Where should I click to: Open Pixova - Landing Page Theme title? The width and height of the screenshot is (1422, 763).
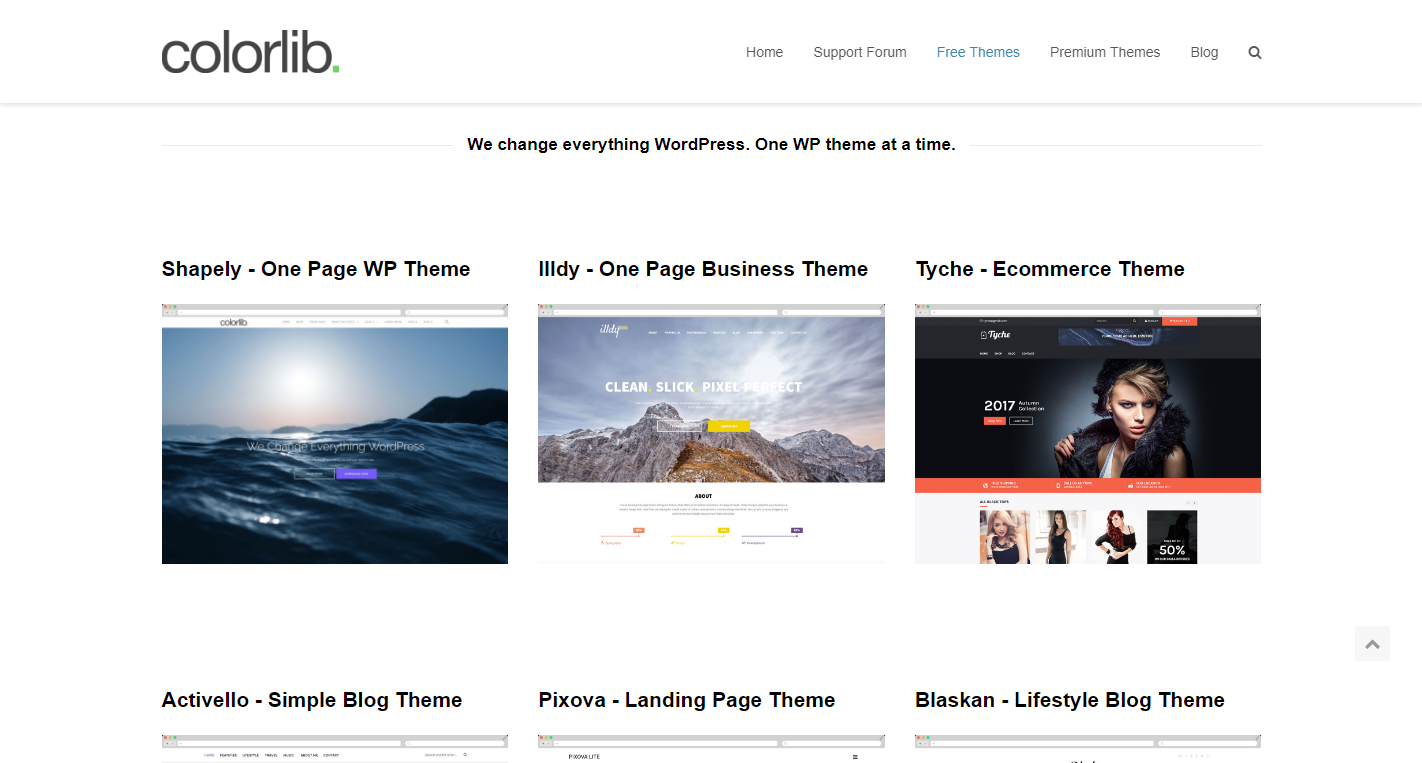[x=687, y=700]
